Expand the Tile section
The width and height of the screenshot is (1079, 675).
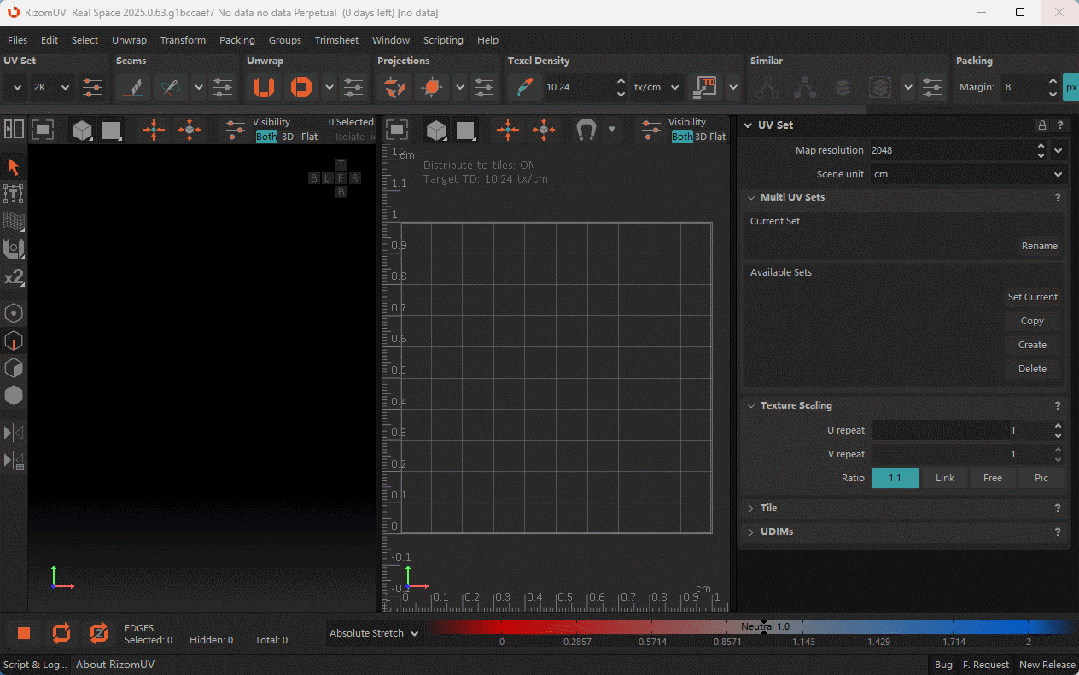(x=751, y=508)
